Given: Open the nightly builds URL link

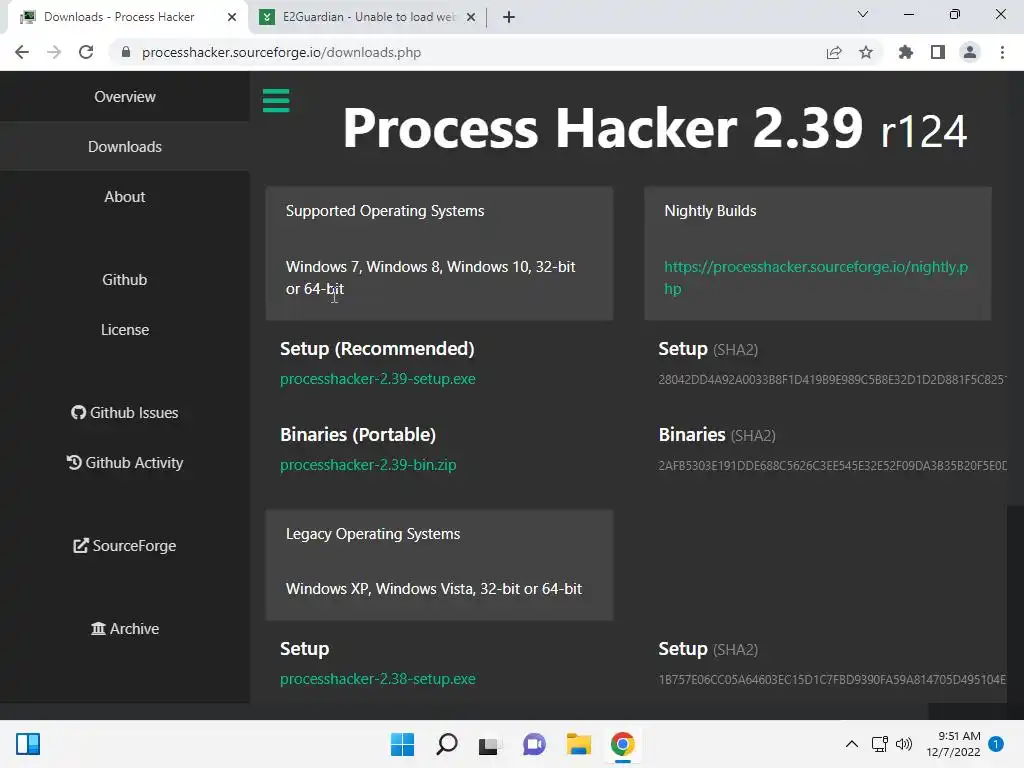Looking at the screenshot, I should tap(816, 278).
